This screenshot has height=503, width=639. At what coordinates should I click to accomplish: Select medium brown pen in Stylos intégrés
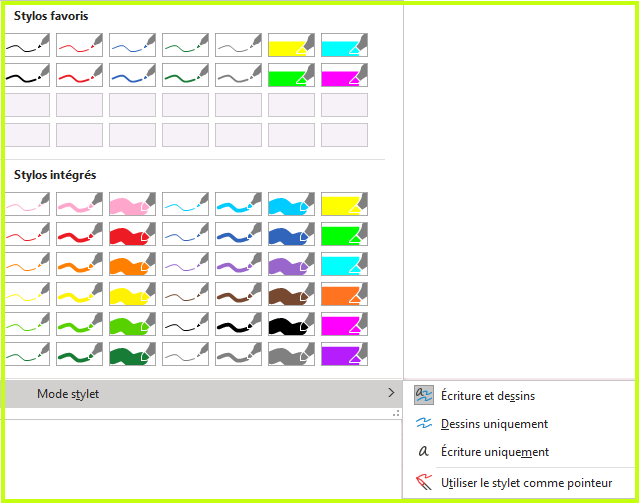point(238,294)
